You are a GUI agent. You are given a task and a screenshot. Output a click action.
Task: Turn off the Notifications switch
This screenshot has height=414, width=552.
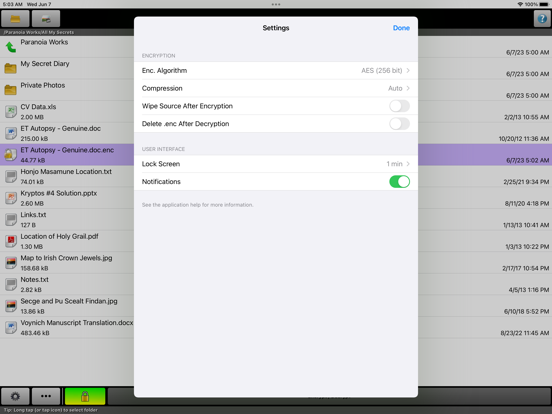[399, 182]
